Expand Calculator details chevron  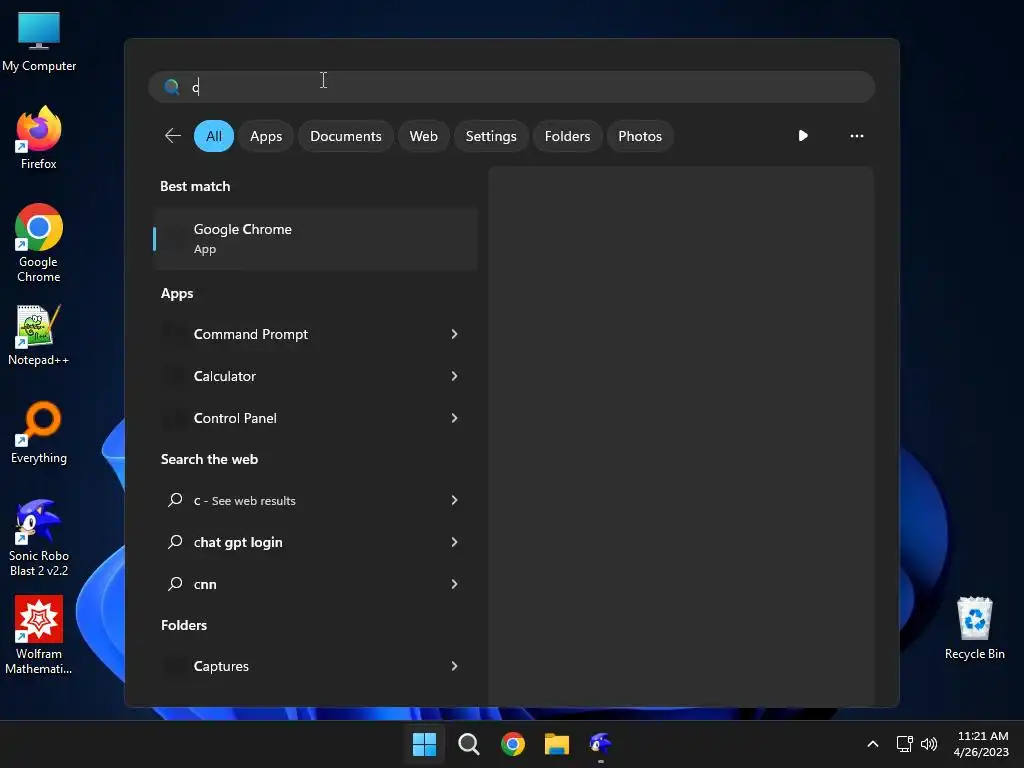pyautogui.click(x=455, y=376)
